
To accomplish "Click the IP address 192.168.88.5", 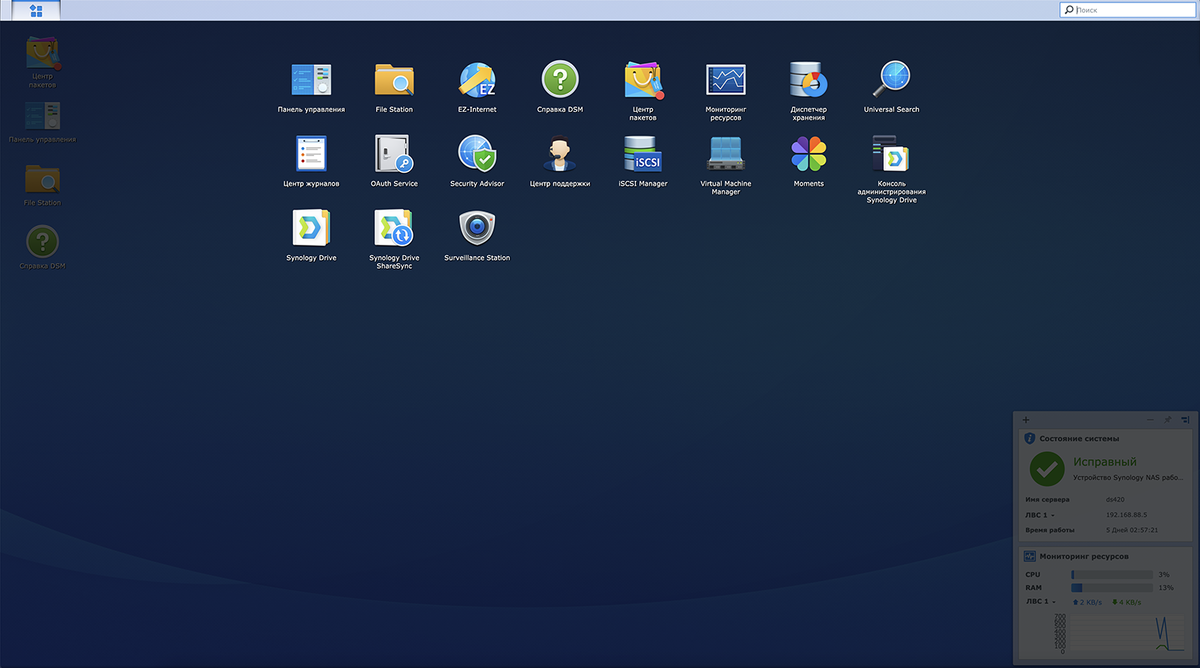I will tap(1127, 515).
